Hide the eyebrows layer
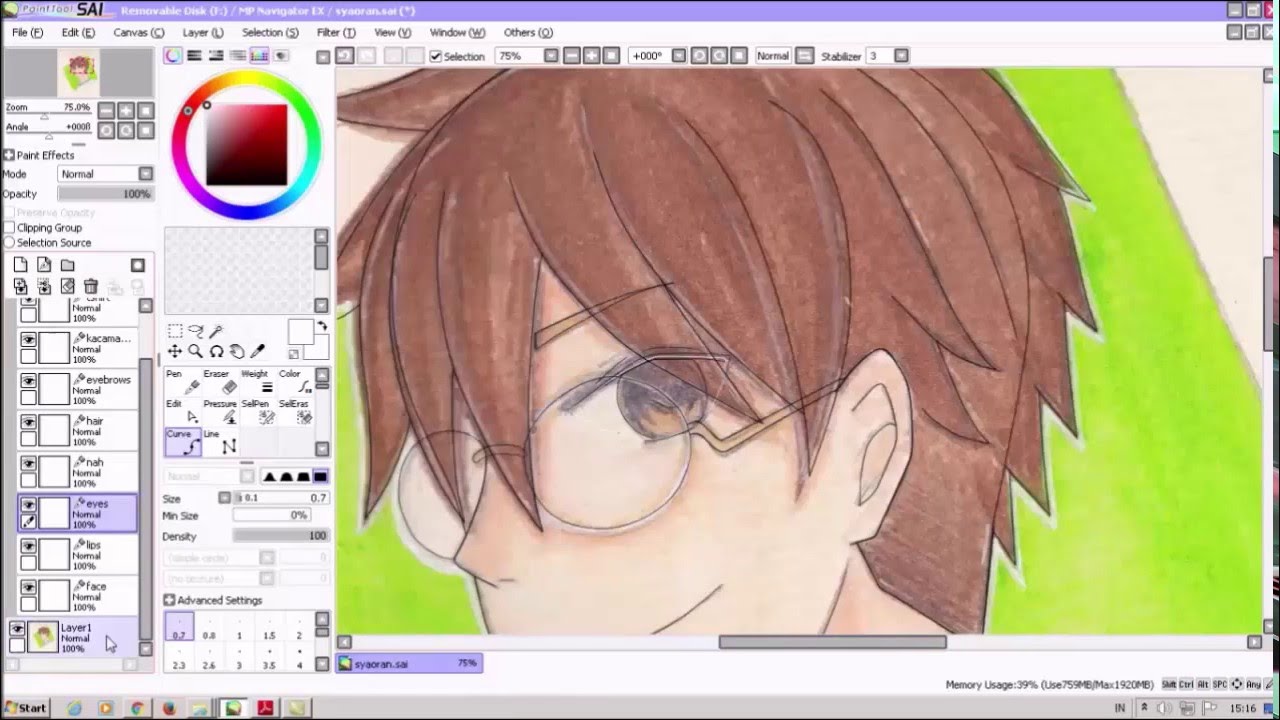The height and width of the screenshot is (720, 1280). tap(28, 381)
